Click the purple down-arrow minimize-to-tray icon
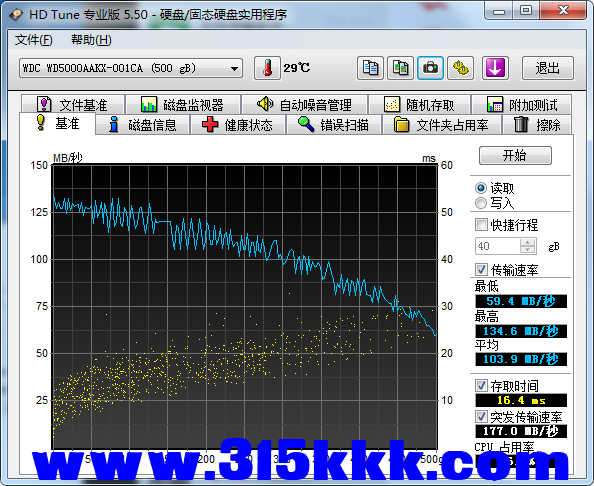This screenshot has width=594, height=486. point(495,68)
